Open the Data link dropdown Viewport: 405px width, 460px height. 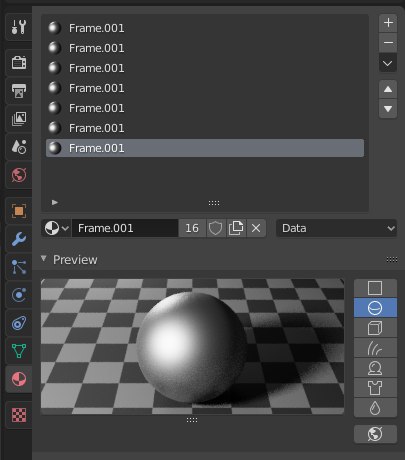coord(337,228)
